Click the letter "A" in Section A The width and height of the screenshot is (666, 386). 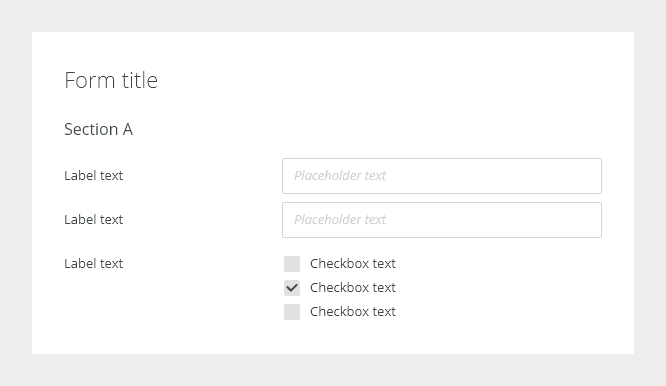128,130
